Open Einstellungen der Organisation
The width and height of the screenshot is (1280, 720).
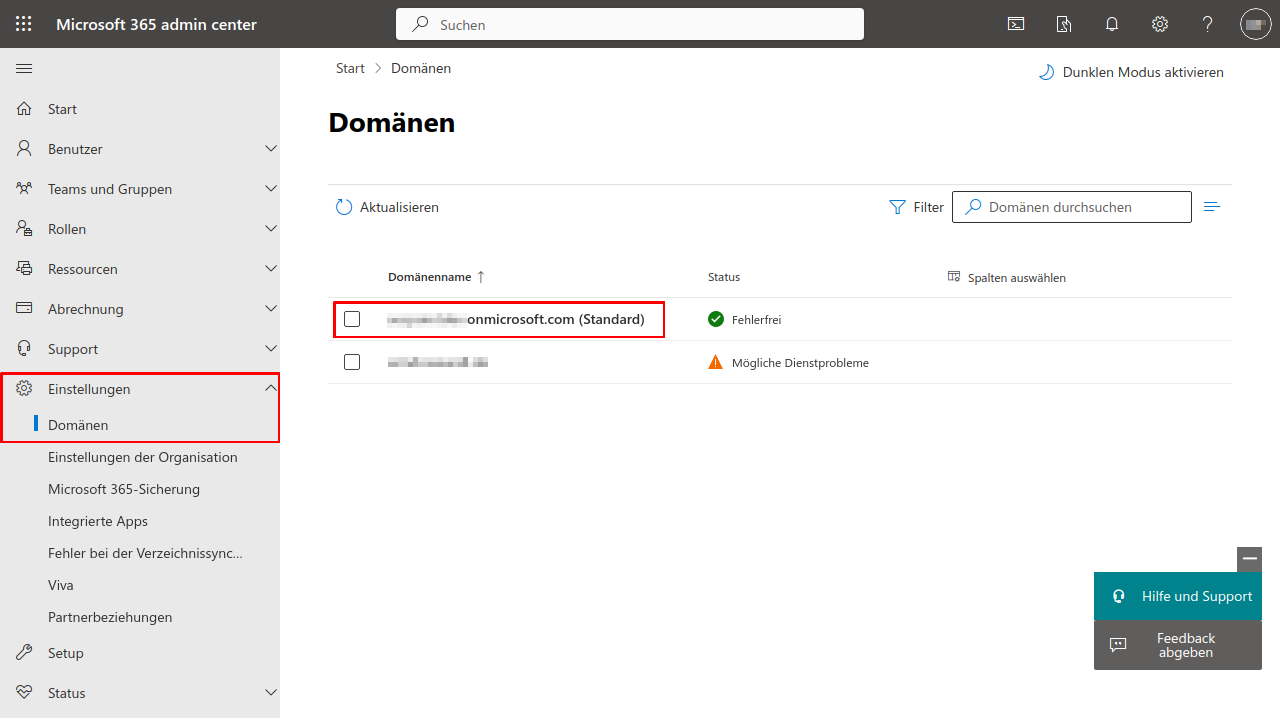[143, 457]
